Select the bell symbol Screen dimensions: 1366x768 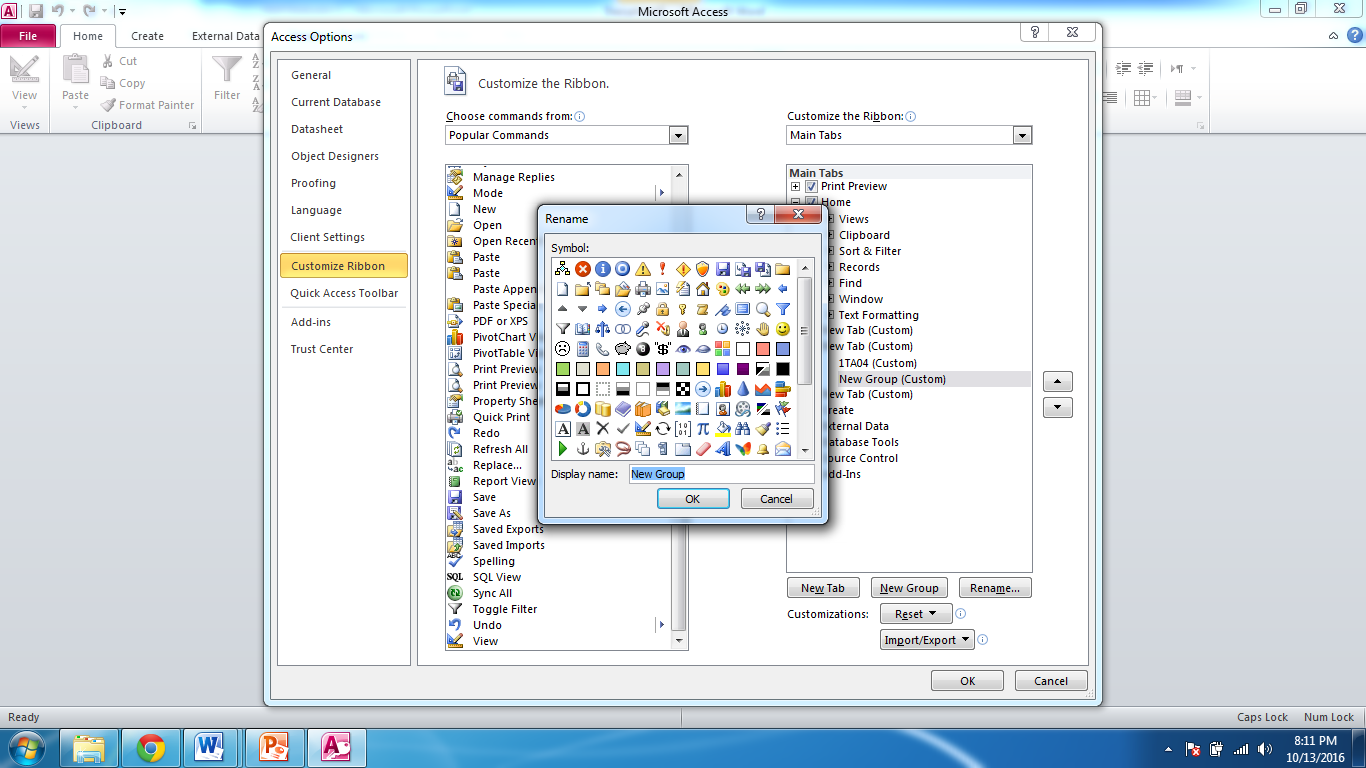pyautogui.click(x=762, y=449)
